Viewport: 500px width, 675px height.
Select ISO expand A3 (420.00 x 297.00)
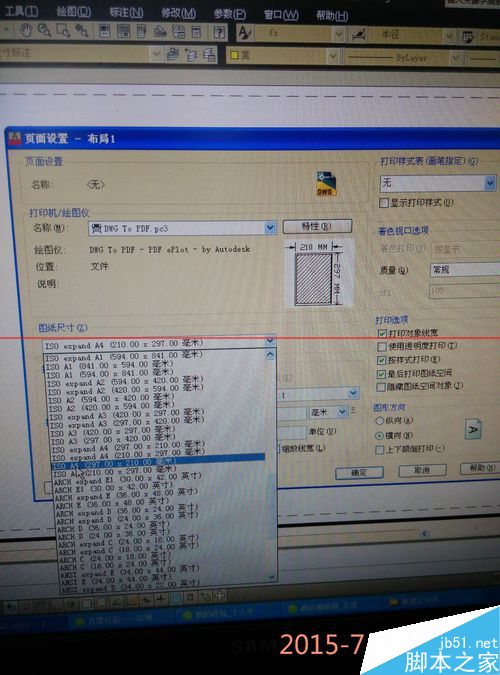point(127,415)
